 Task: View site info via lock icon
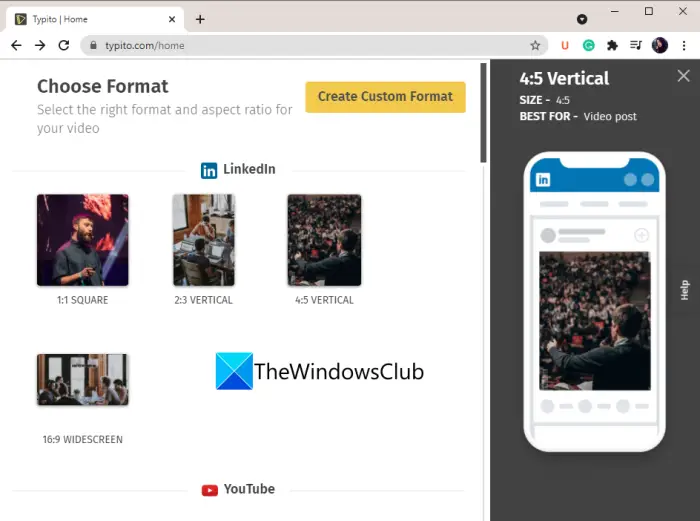point(93,45)
